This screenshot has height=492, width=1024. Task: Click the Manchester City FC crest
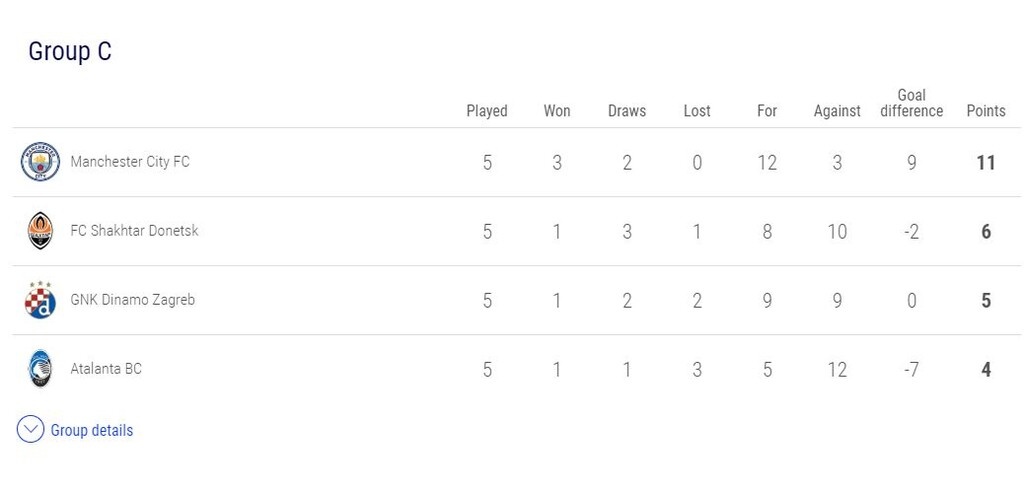[41, 162]
